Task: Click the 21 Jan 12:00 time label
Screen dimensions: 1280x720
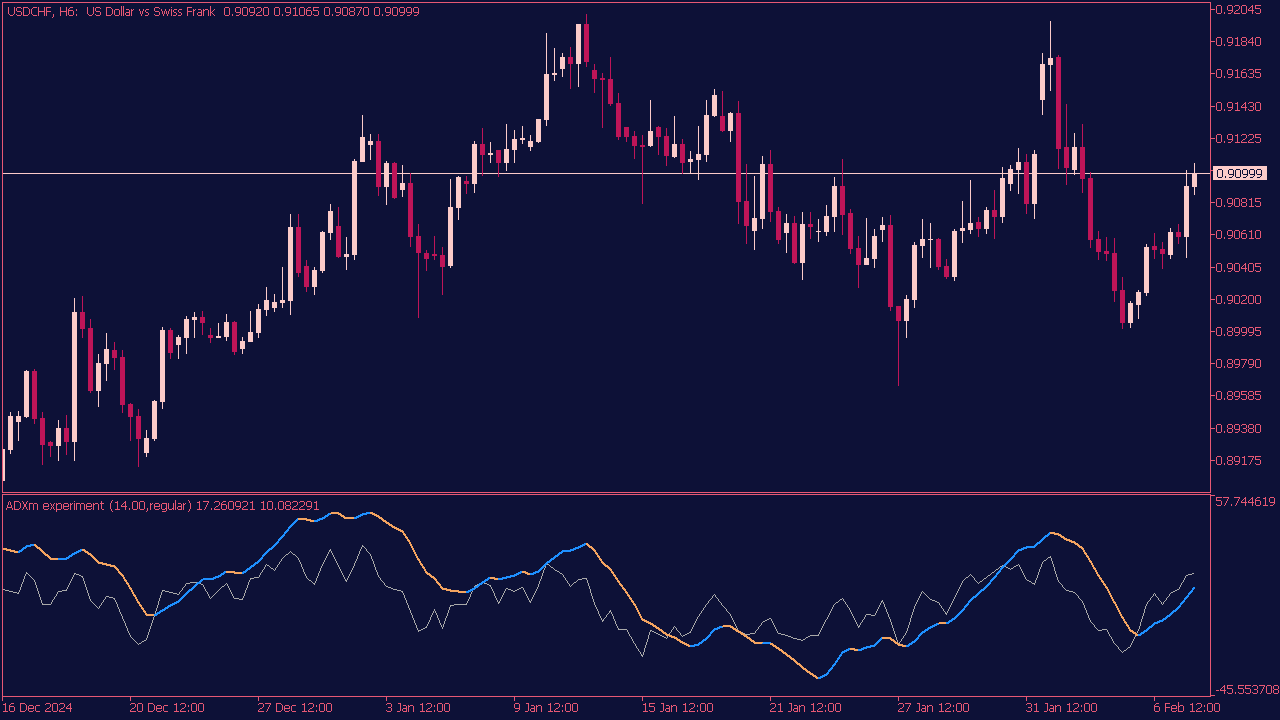Action: coord(805,707)
